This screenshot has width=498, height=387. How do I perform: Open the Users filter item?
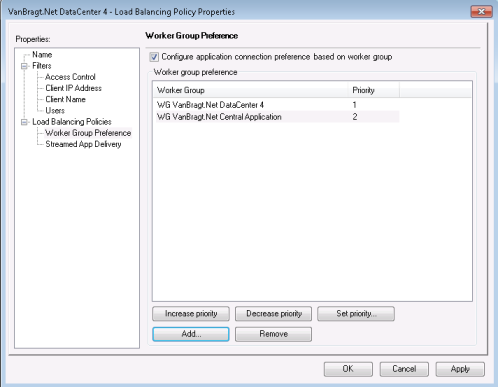tap(55, 111)
